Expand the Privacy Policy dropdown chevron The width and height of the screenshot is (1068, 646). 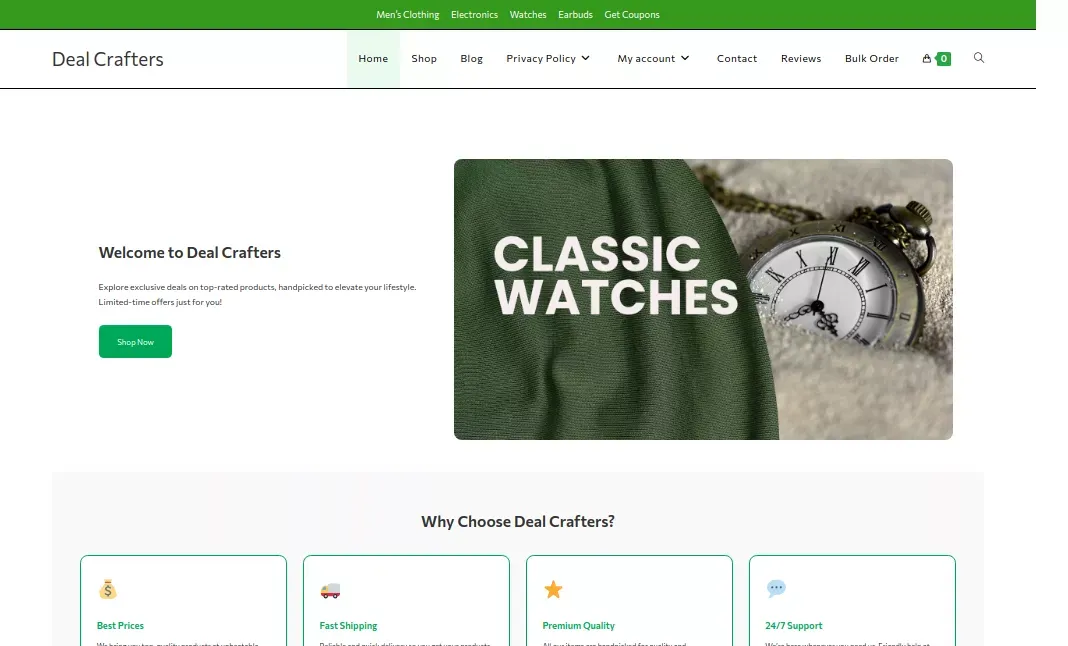coord(586,59)
